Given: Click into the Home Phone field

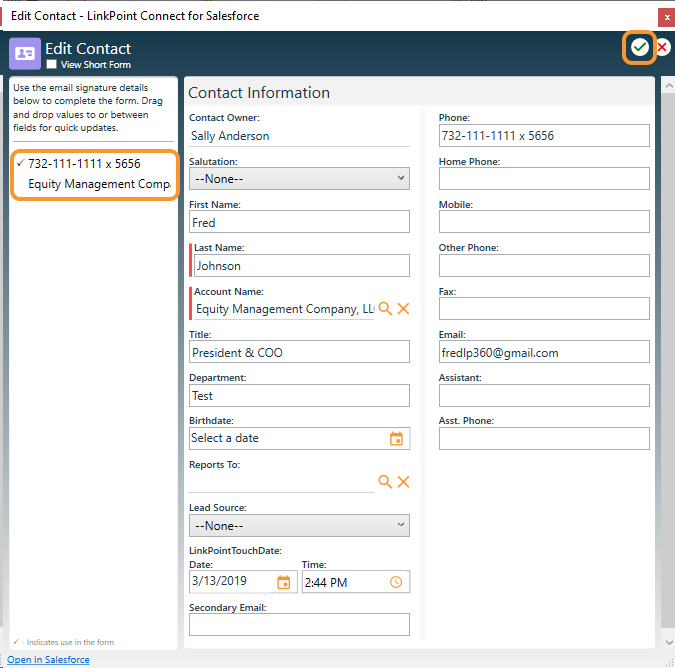Looking at the screenshot, I should (x=544, y=179).
